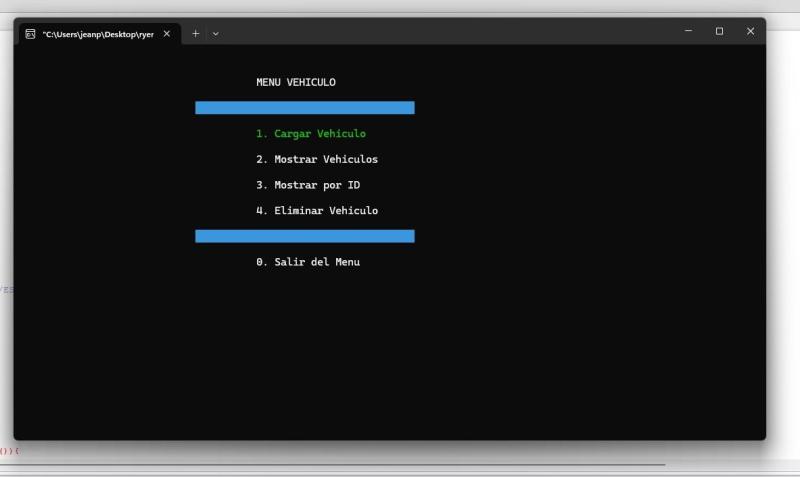Click the terminal icon in the tab
The image size is (800, 477).
point(31,34)
